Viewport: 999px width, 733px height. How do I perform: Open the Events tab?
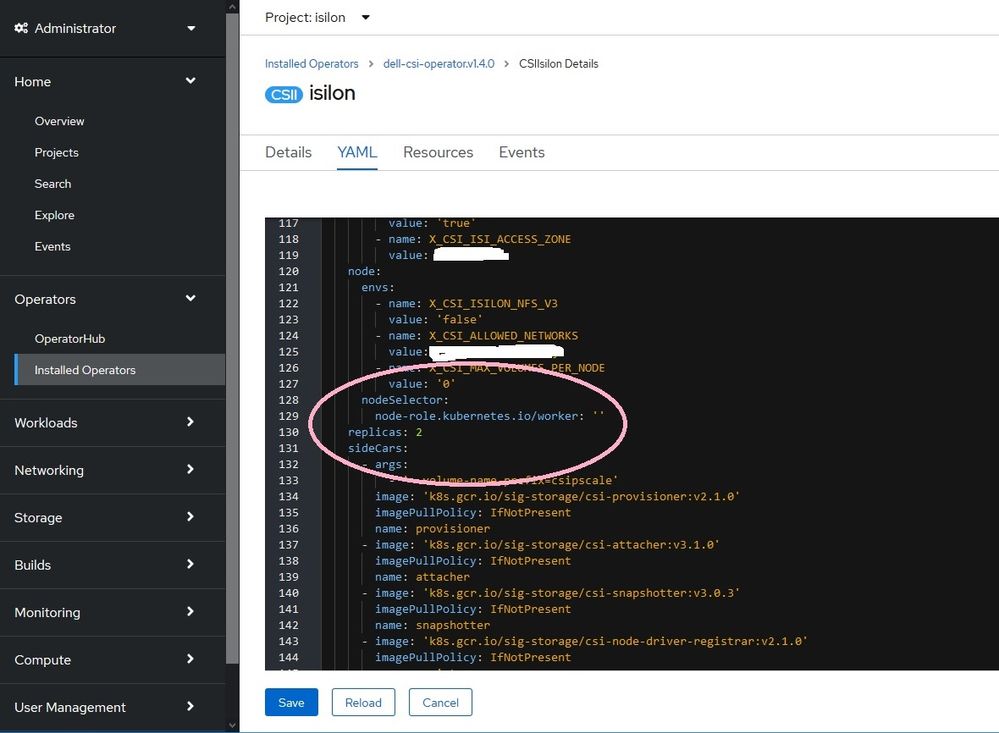pos(522,152)
